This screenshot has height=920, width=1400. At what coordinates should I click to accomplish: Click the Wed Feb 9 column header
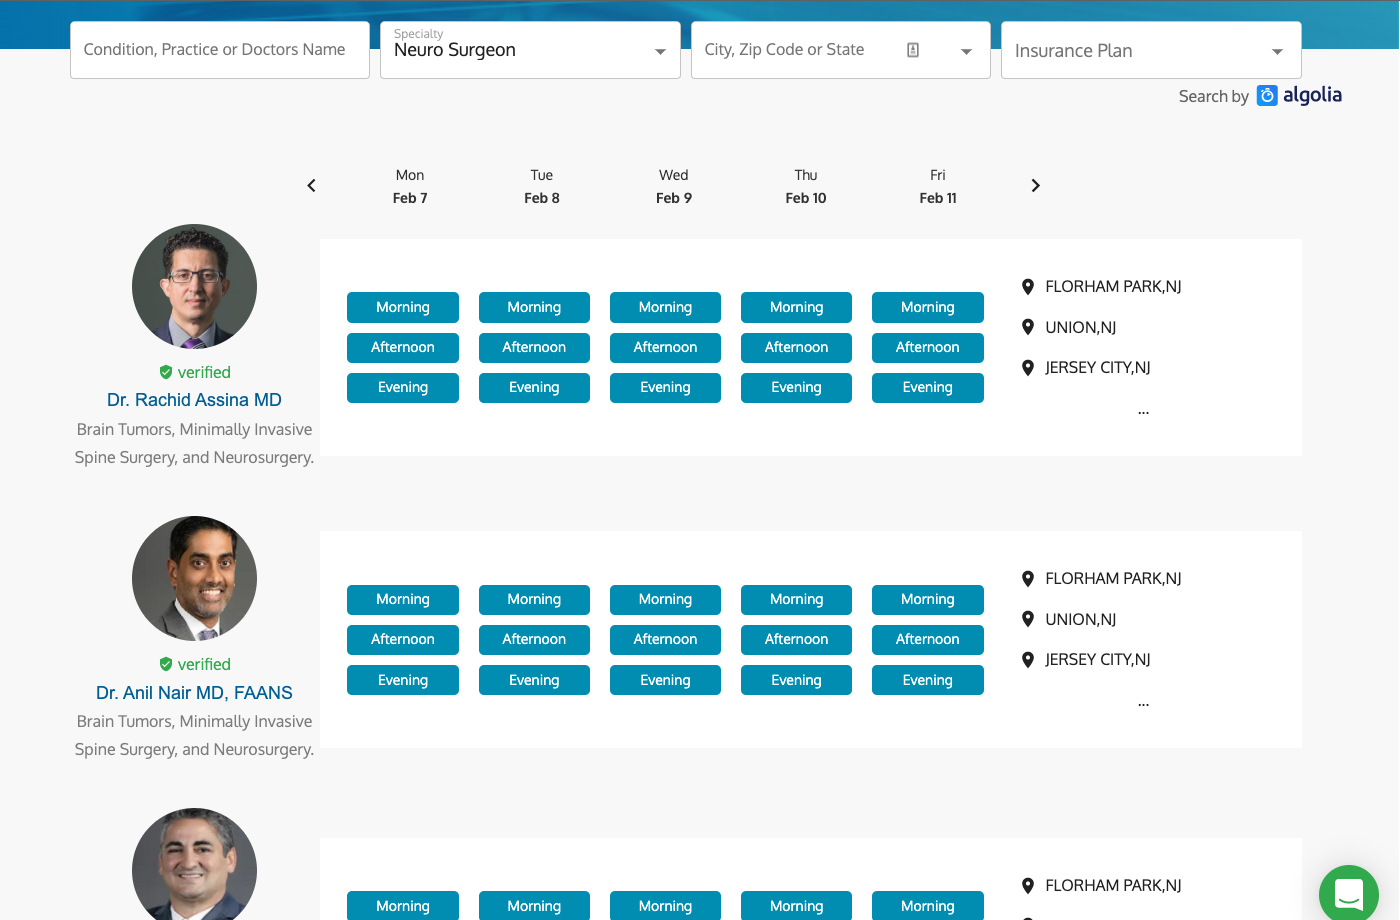click(x=674, y=186)
